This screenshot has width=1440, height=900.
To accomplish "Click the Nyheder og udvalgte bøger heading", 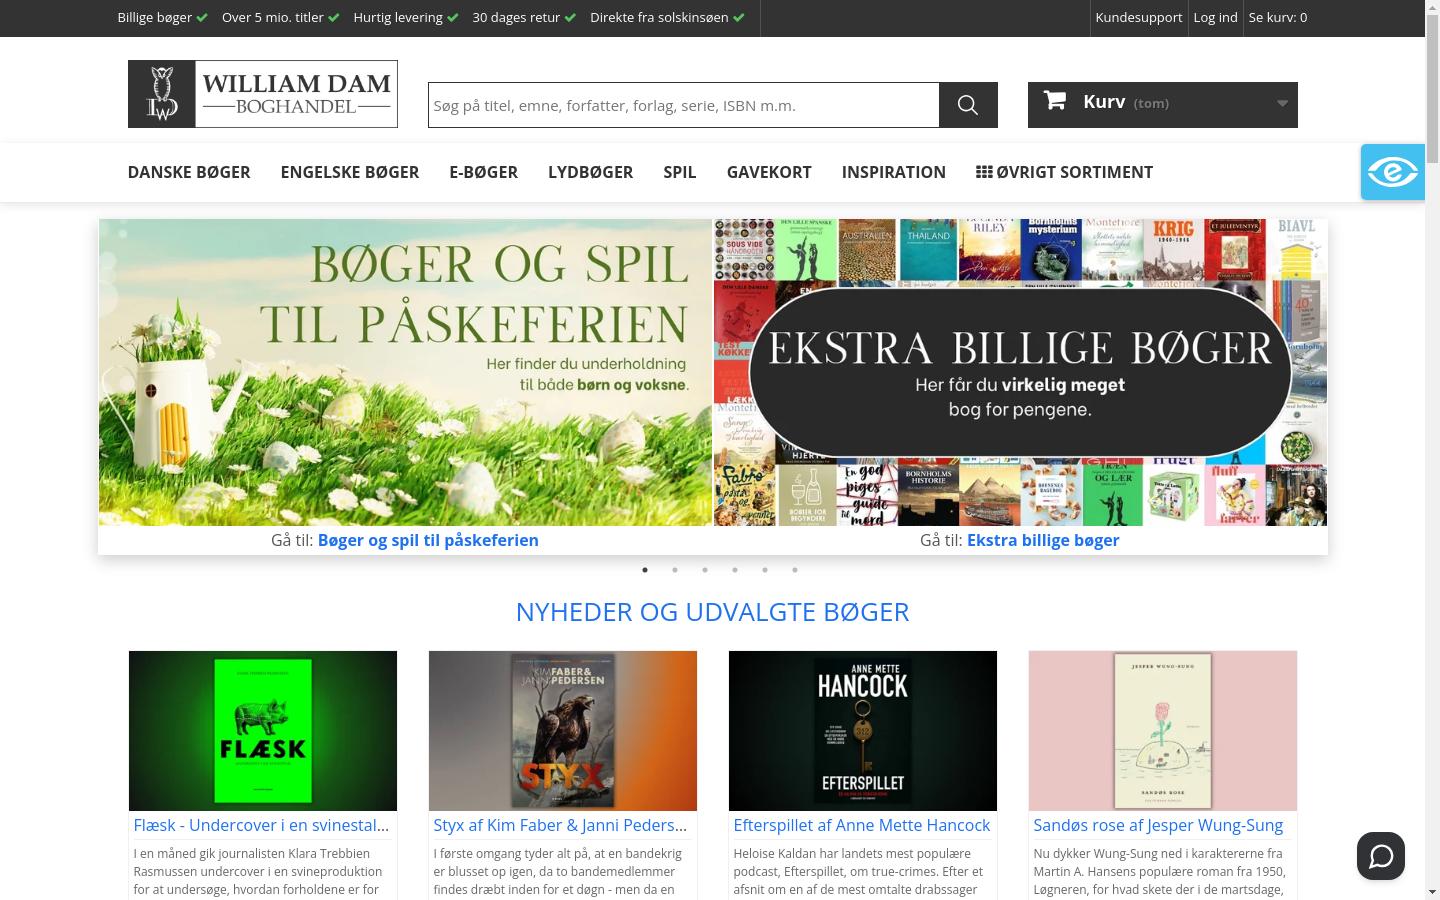I will coord(713,612).
